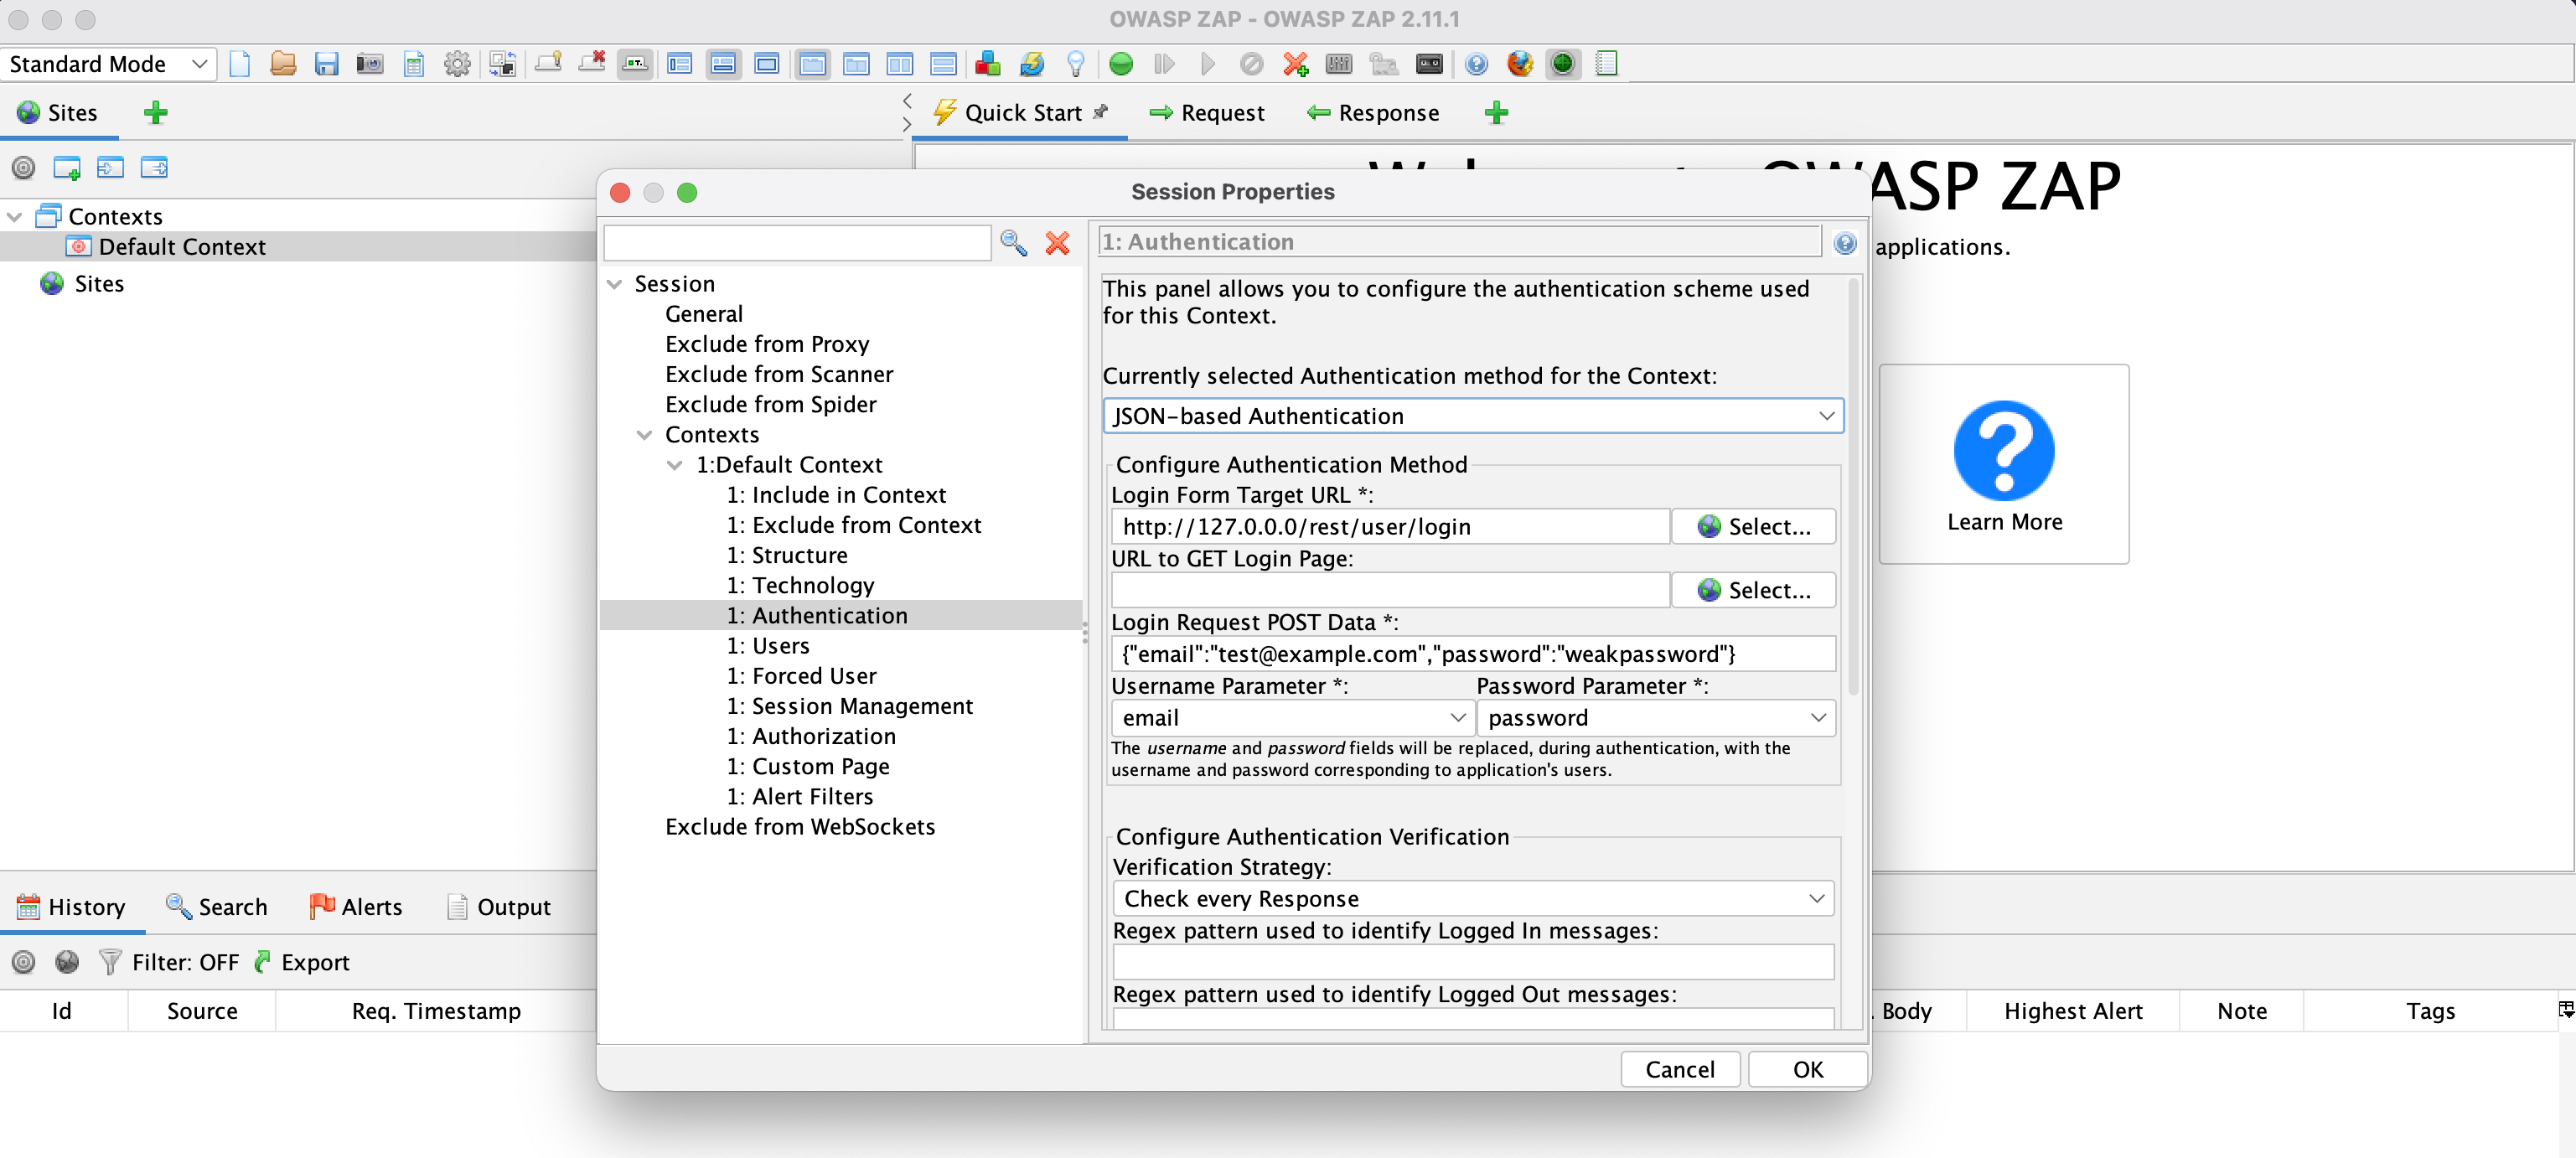Image resolution: width=2576 pixels, height=1158 pixels.
Task: Select 1: Session Management tree item
Action: pos(850,706)
